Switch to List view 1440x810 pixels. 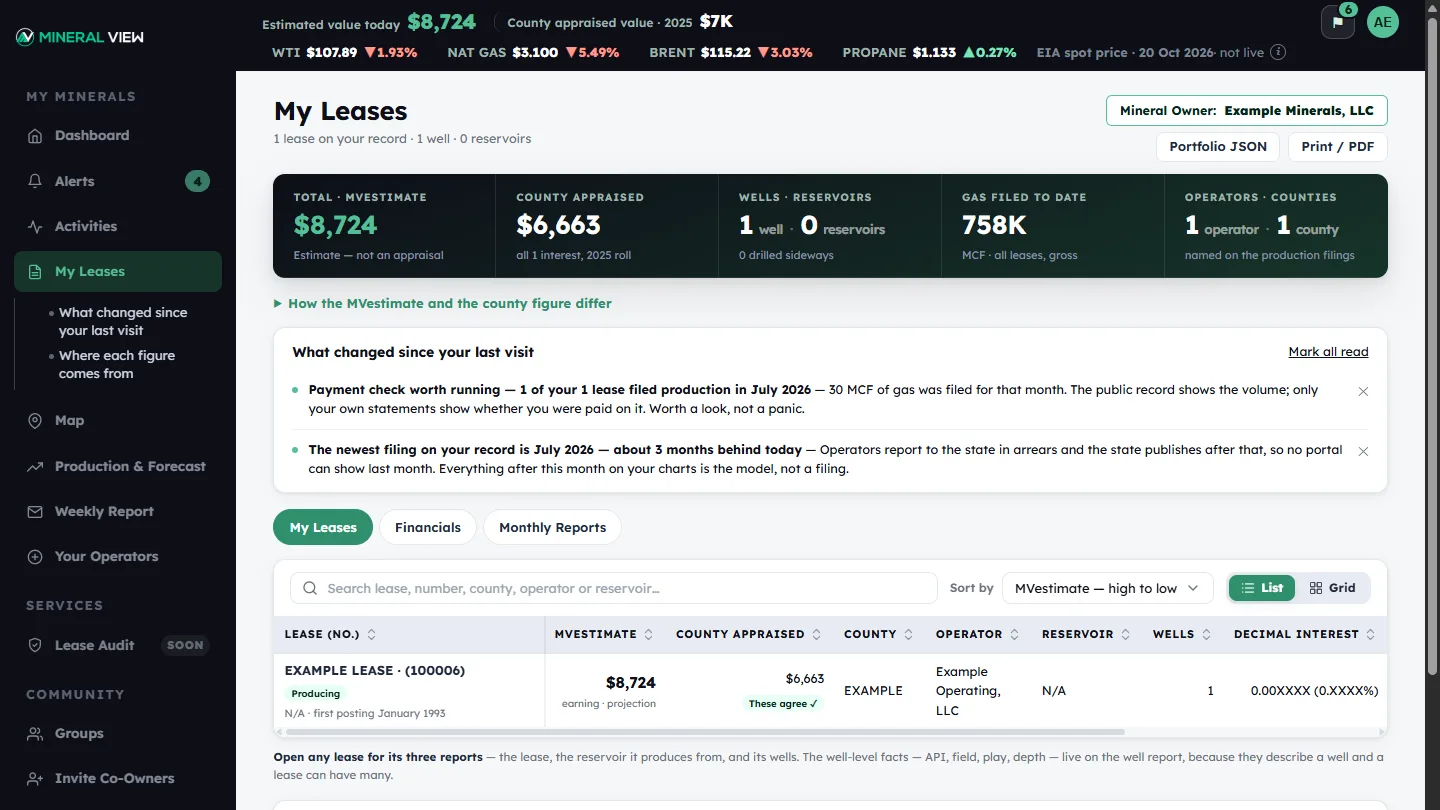1262,588
